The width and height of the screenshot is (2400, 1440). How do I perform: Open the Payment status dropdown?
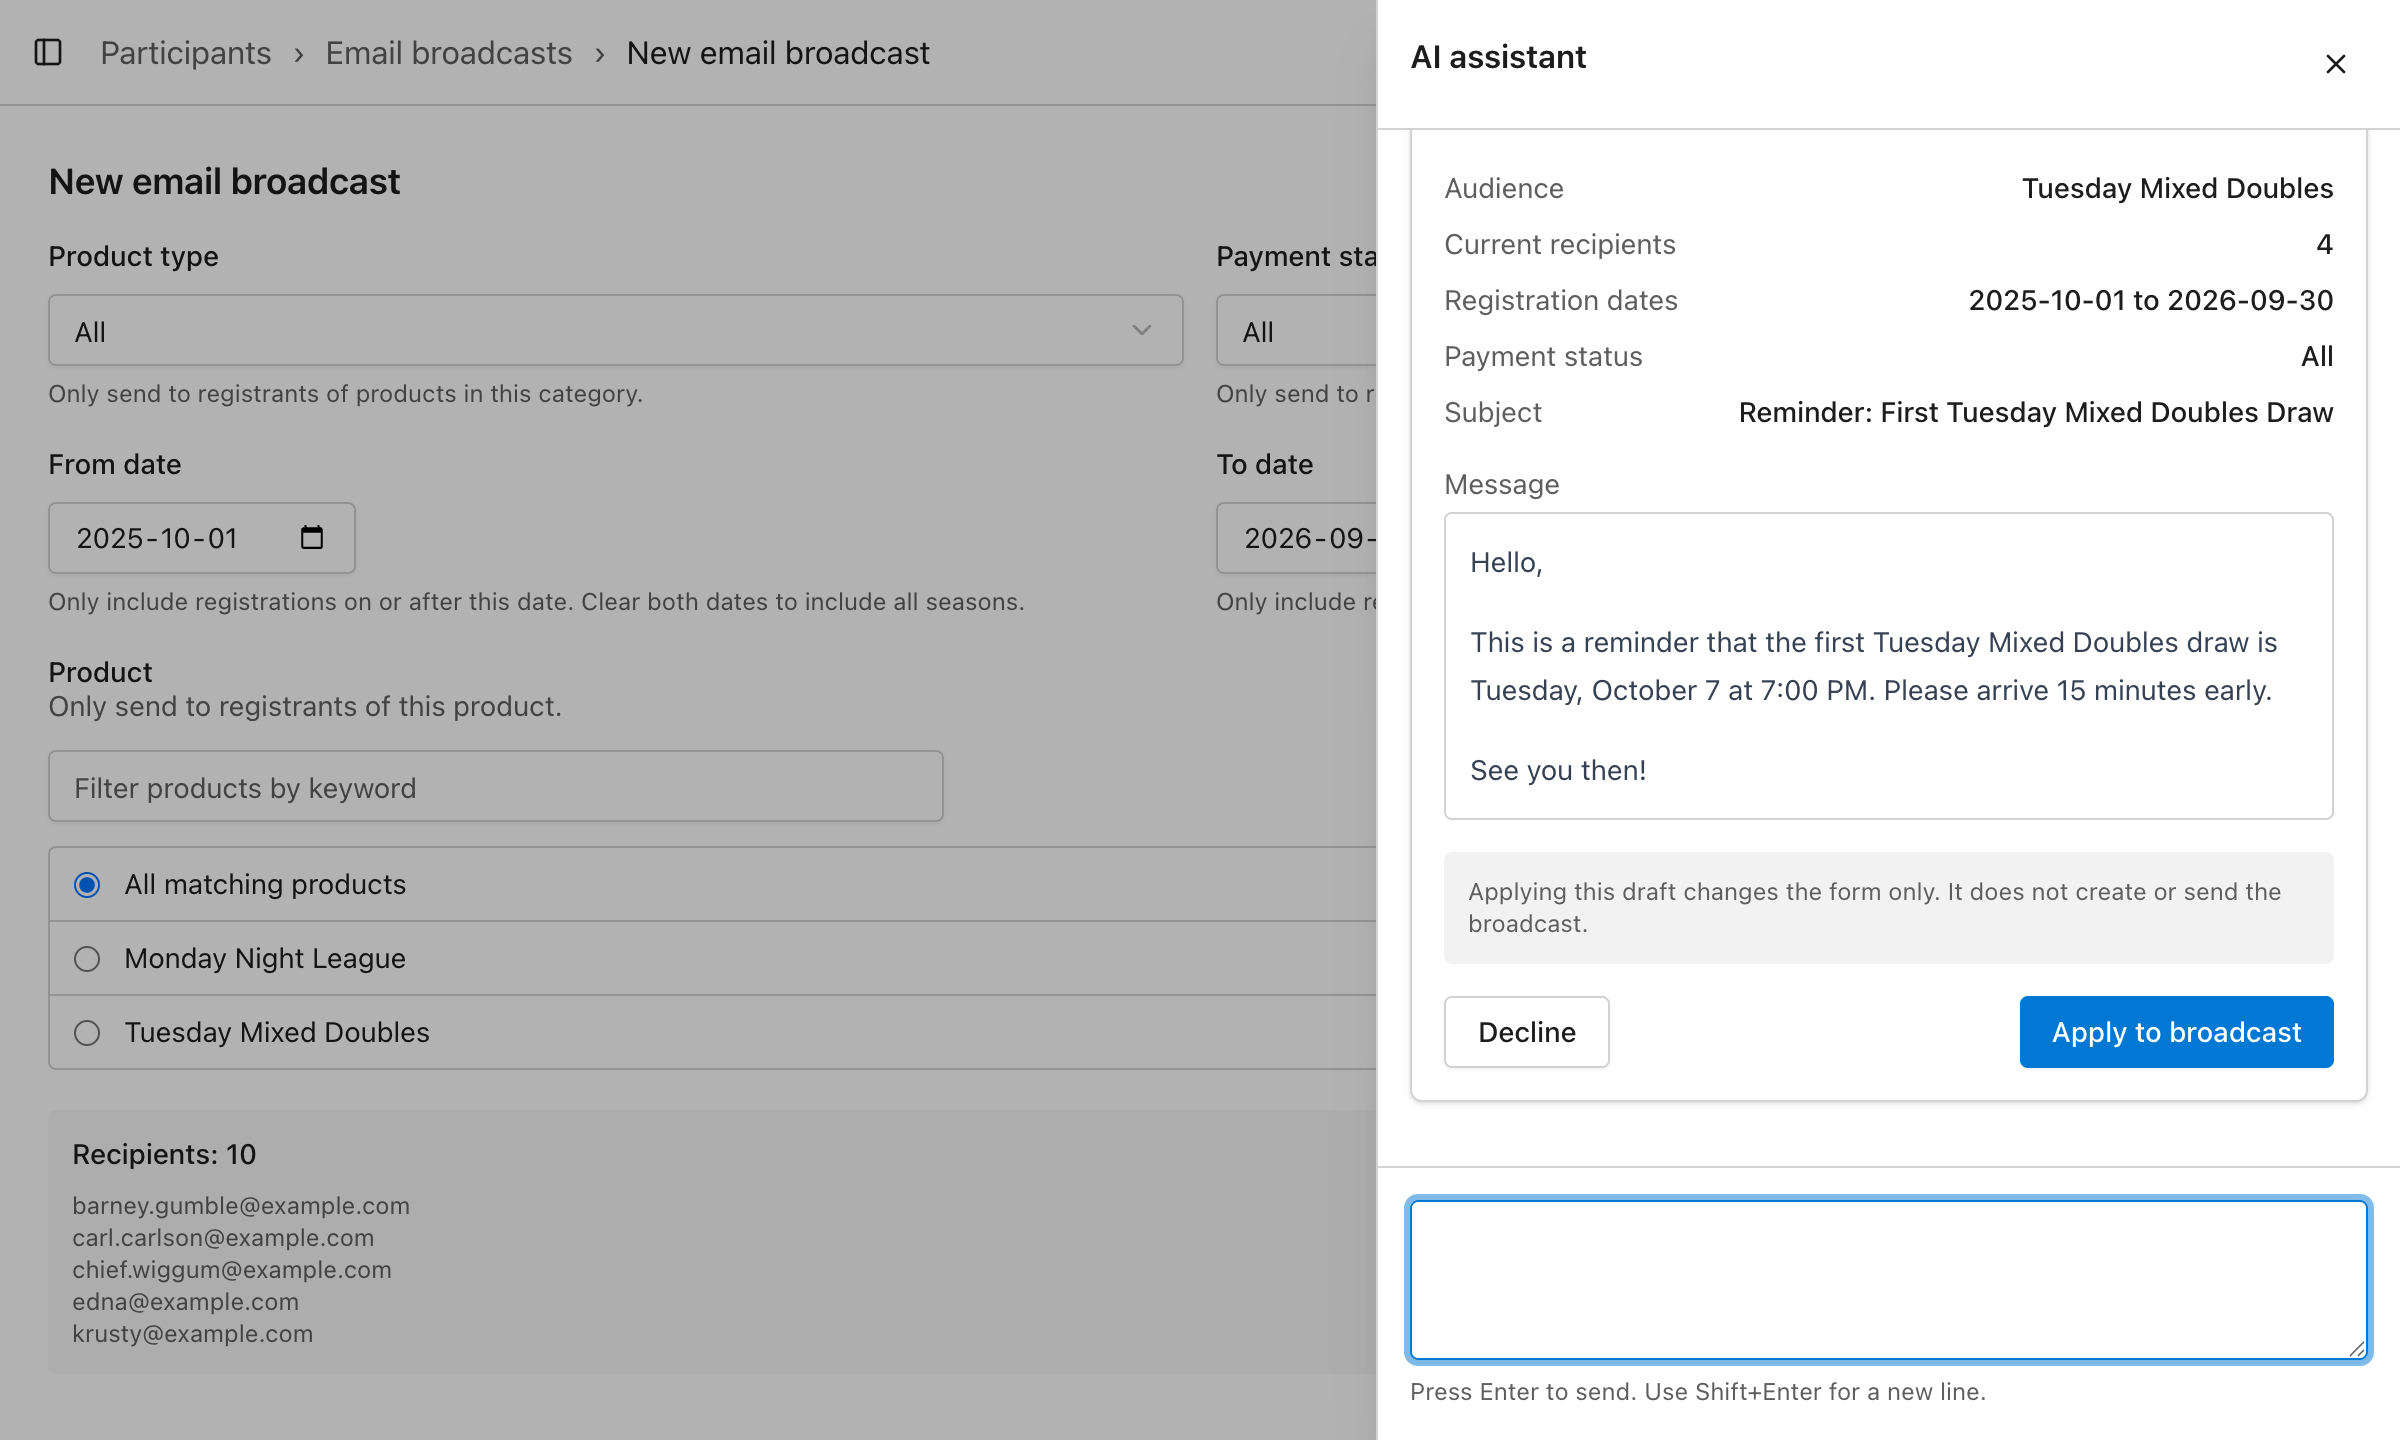[x=1296, y=331]
